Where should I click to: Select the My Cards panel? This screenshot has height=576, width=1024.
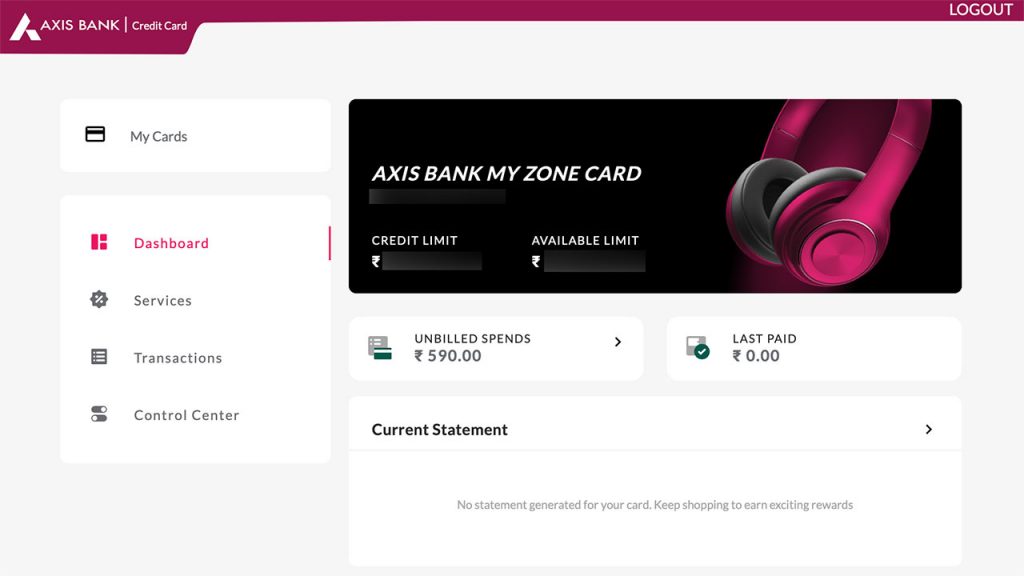coord(196,135)
